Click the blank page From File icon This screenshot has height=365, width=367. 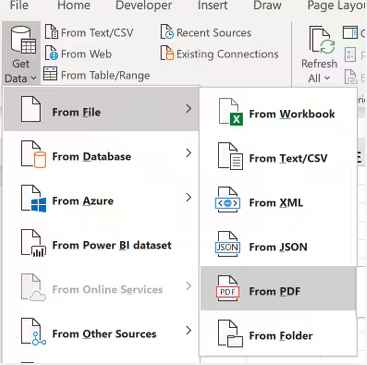pyautogui.click(x=31, y=109)
